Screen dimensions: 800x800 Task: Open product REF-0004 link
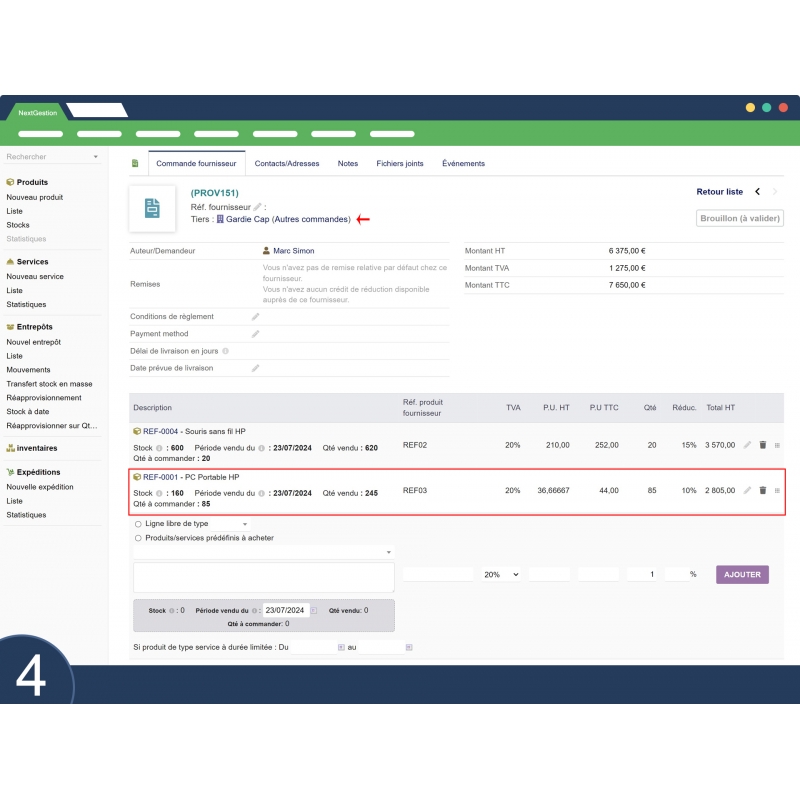[160, 431]
